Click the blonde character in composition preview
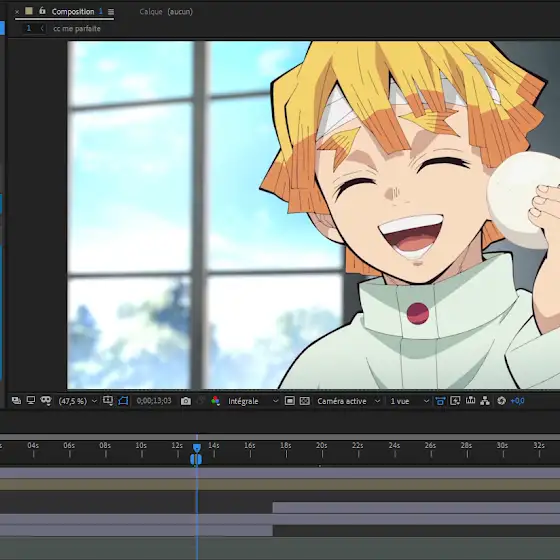The height and width of the screenshot is (560, 560). click(x=411, y=214)
